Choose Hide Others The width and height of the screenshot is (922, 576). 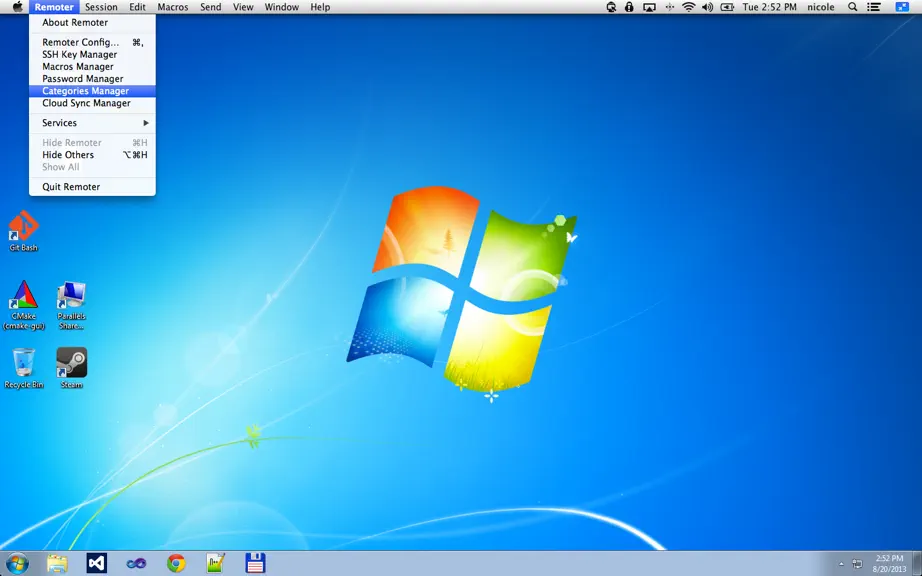click(92, 155)
